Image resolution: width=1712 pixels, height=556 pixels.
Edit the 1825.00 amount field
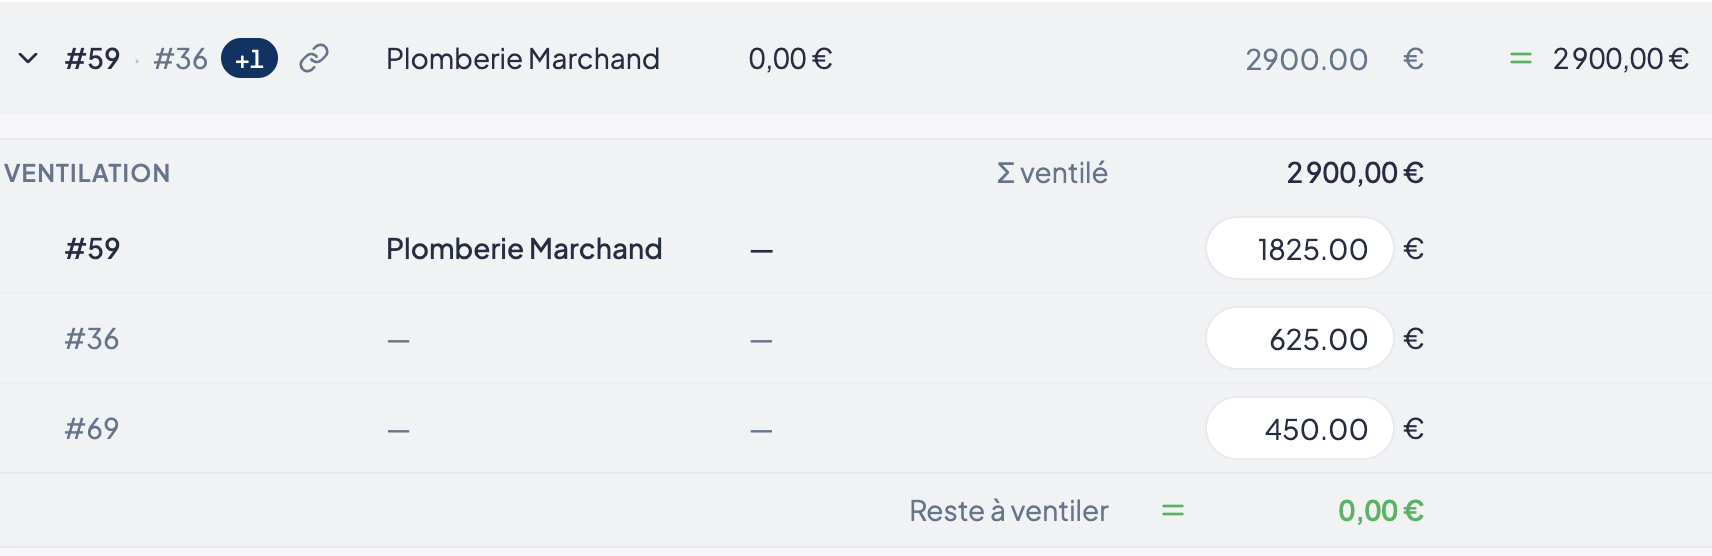(1300, 248)
